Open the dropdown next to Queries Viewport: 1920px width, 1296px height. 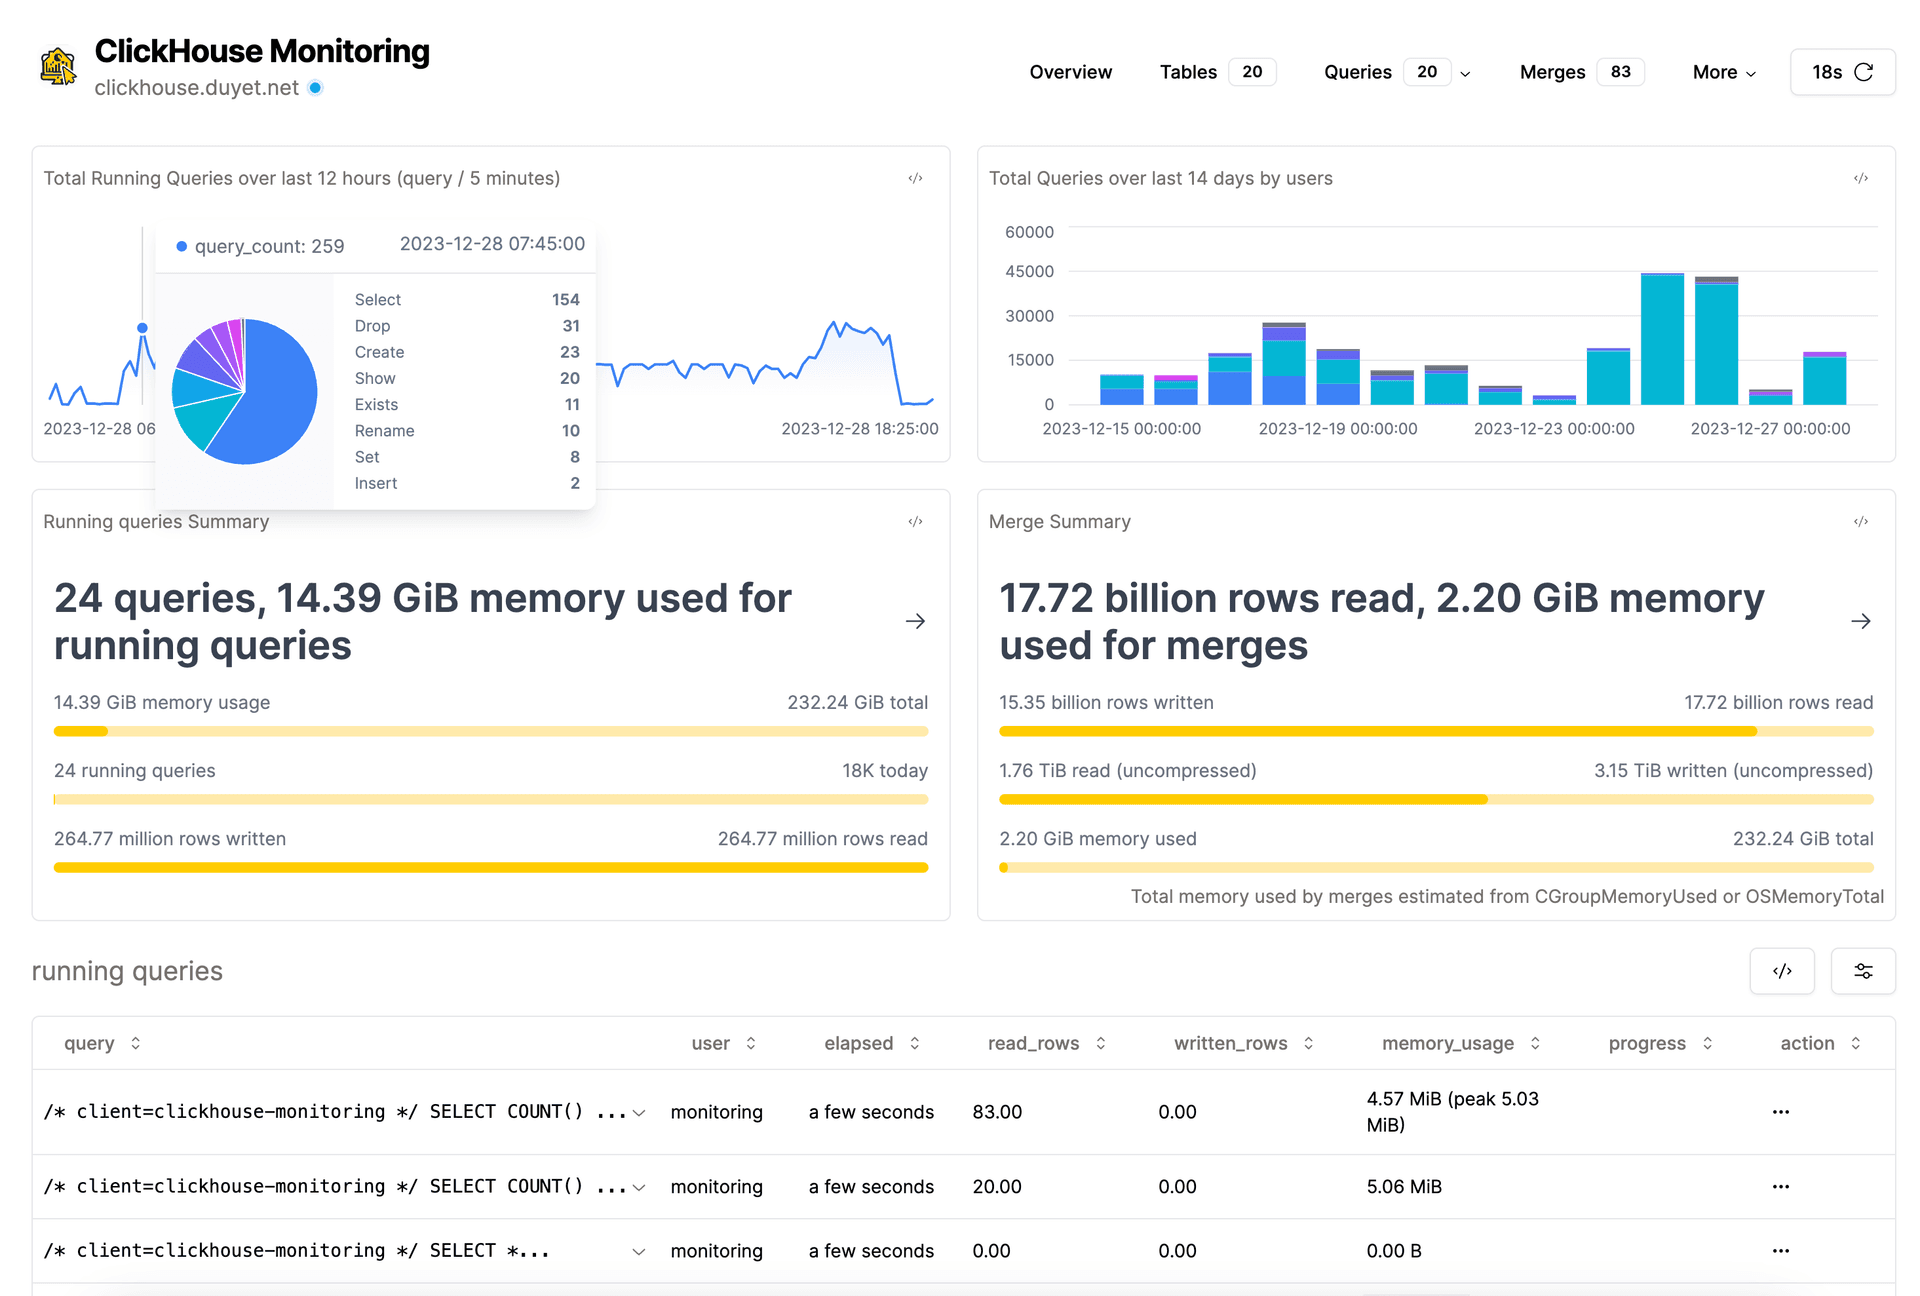tap(1465, 73)
